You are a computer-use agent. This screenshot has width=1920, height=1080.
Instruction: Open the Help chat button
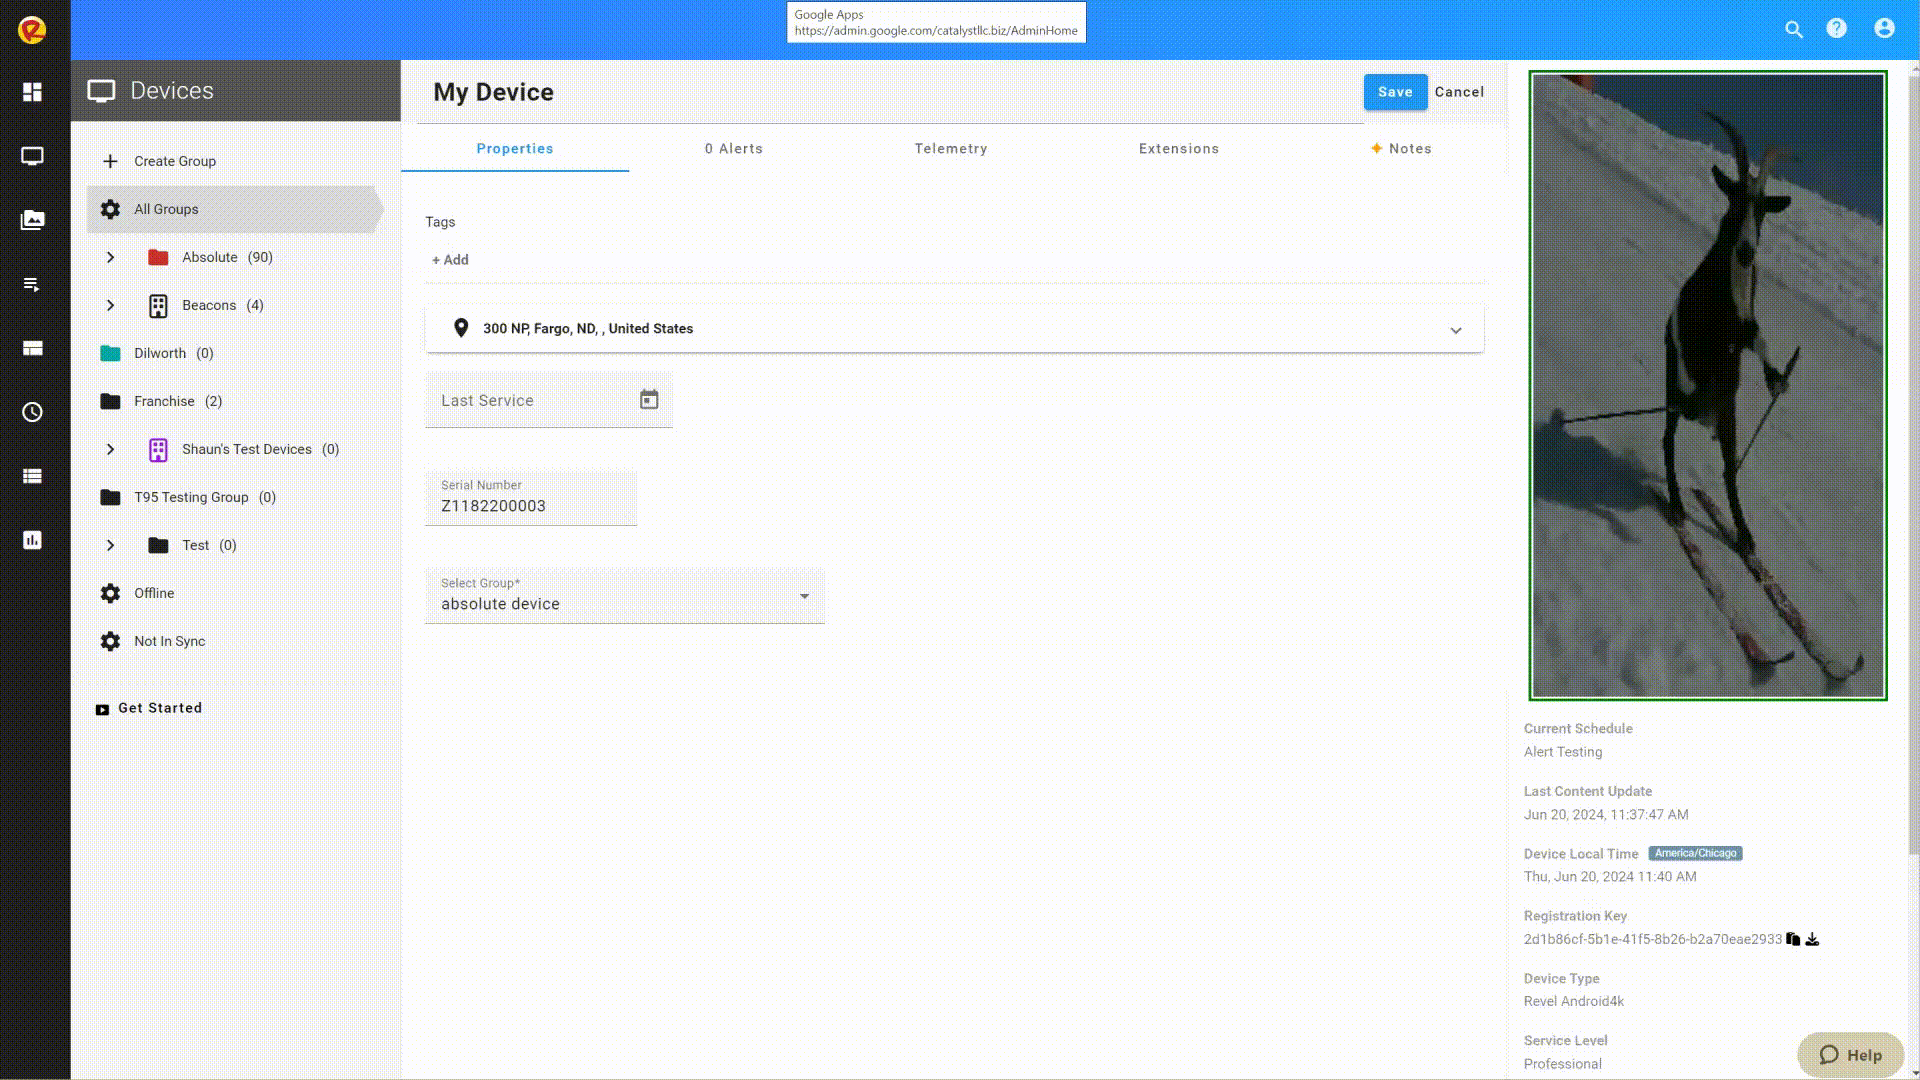click(1851, 1055)
